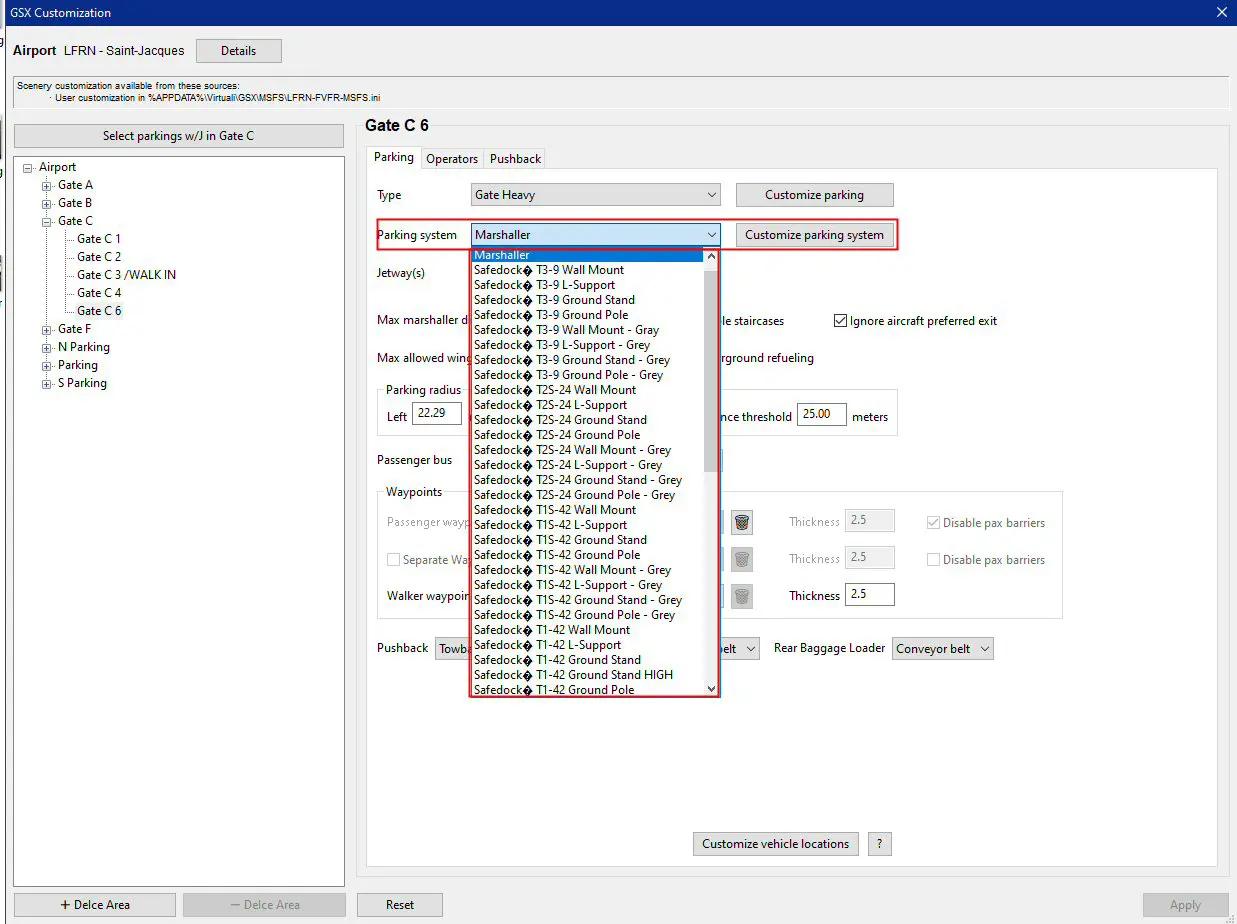
Task: Choose Safedock T1S-42 Ground Stand - Grey option
Action: click(x=588, y=600)
